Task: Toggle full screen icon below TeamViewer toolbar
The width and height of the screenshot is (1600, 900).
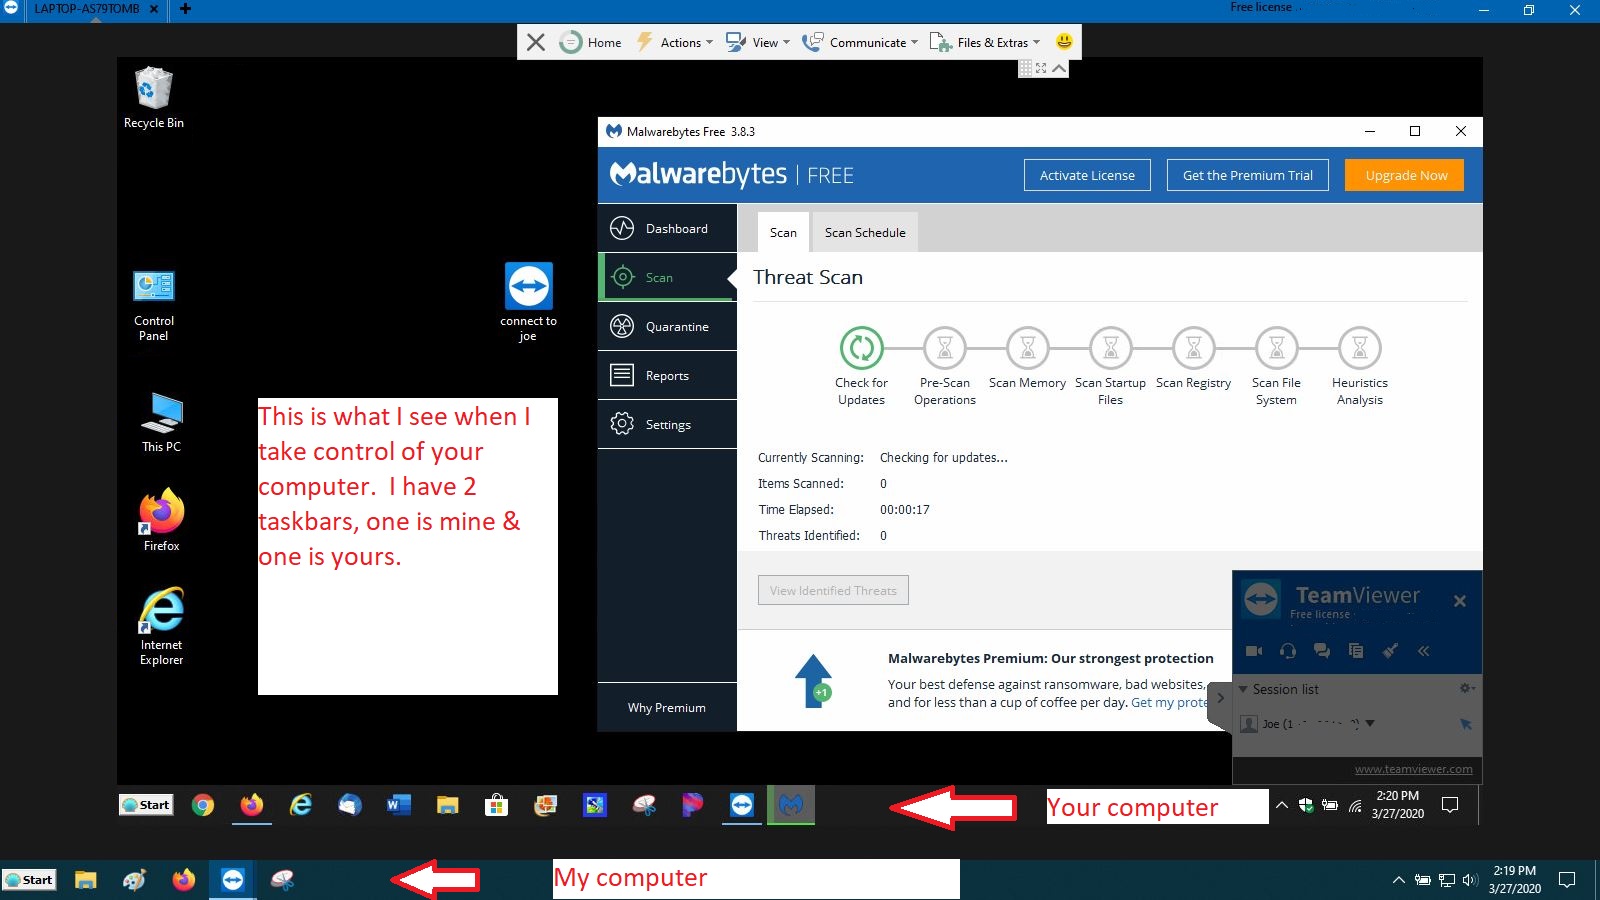Action: coord(1042,68)
